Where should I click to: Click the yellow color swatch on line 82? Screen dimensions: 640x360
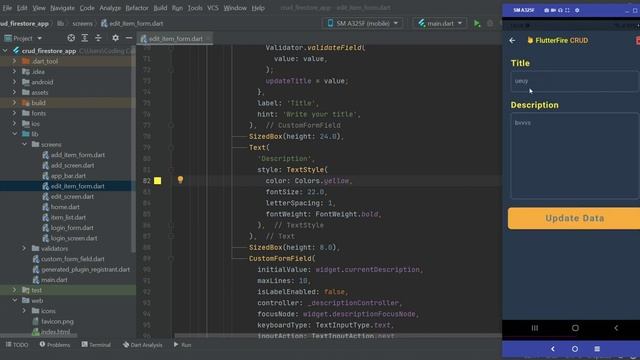[x=158, y=181]
